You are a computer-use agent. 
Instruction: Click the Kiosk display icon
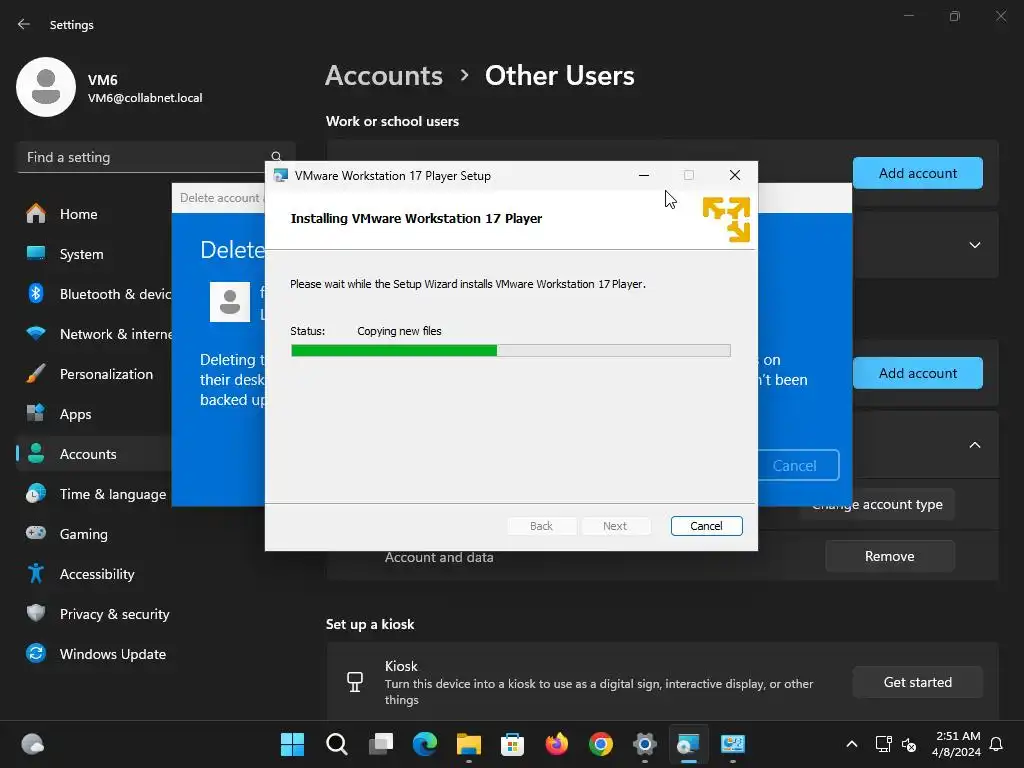[x=355, y=682]
